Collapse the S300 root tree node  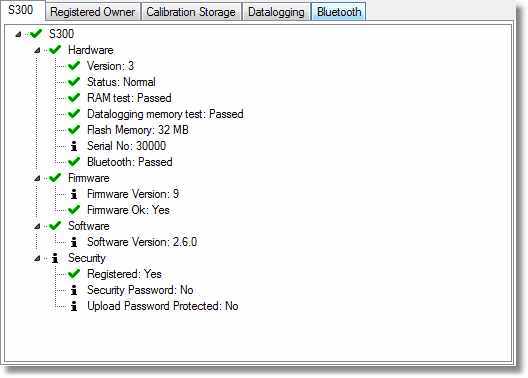pos(18,34)
